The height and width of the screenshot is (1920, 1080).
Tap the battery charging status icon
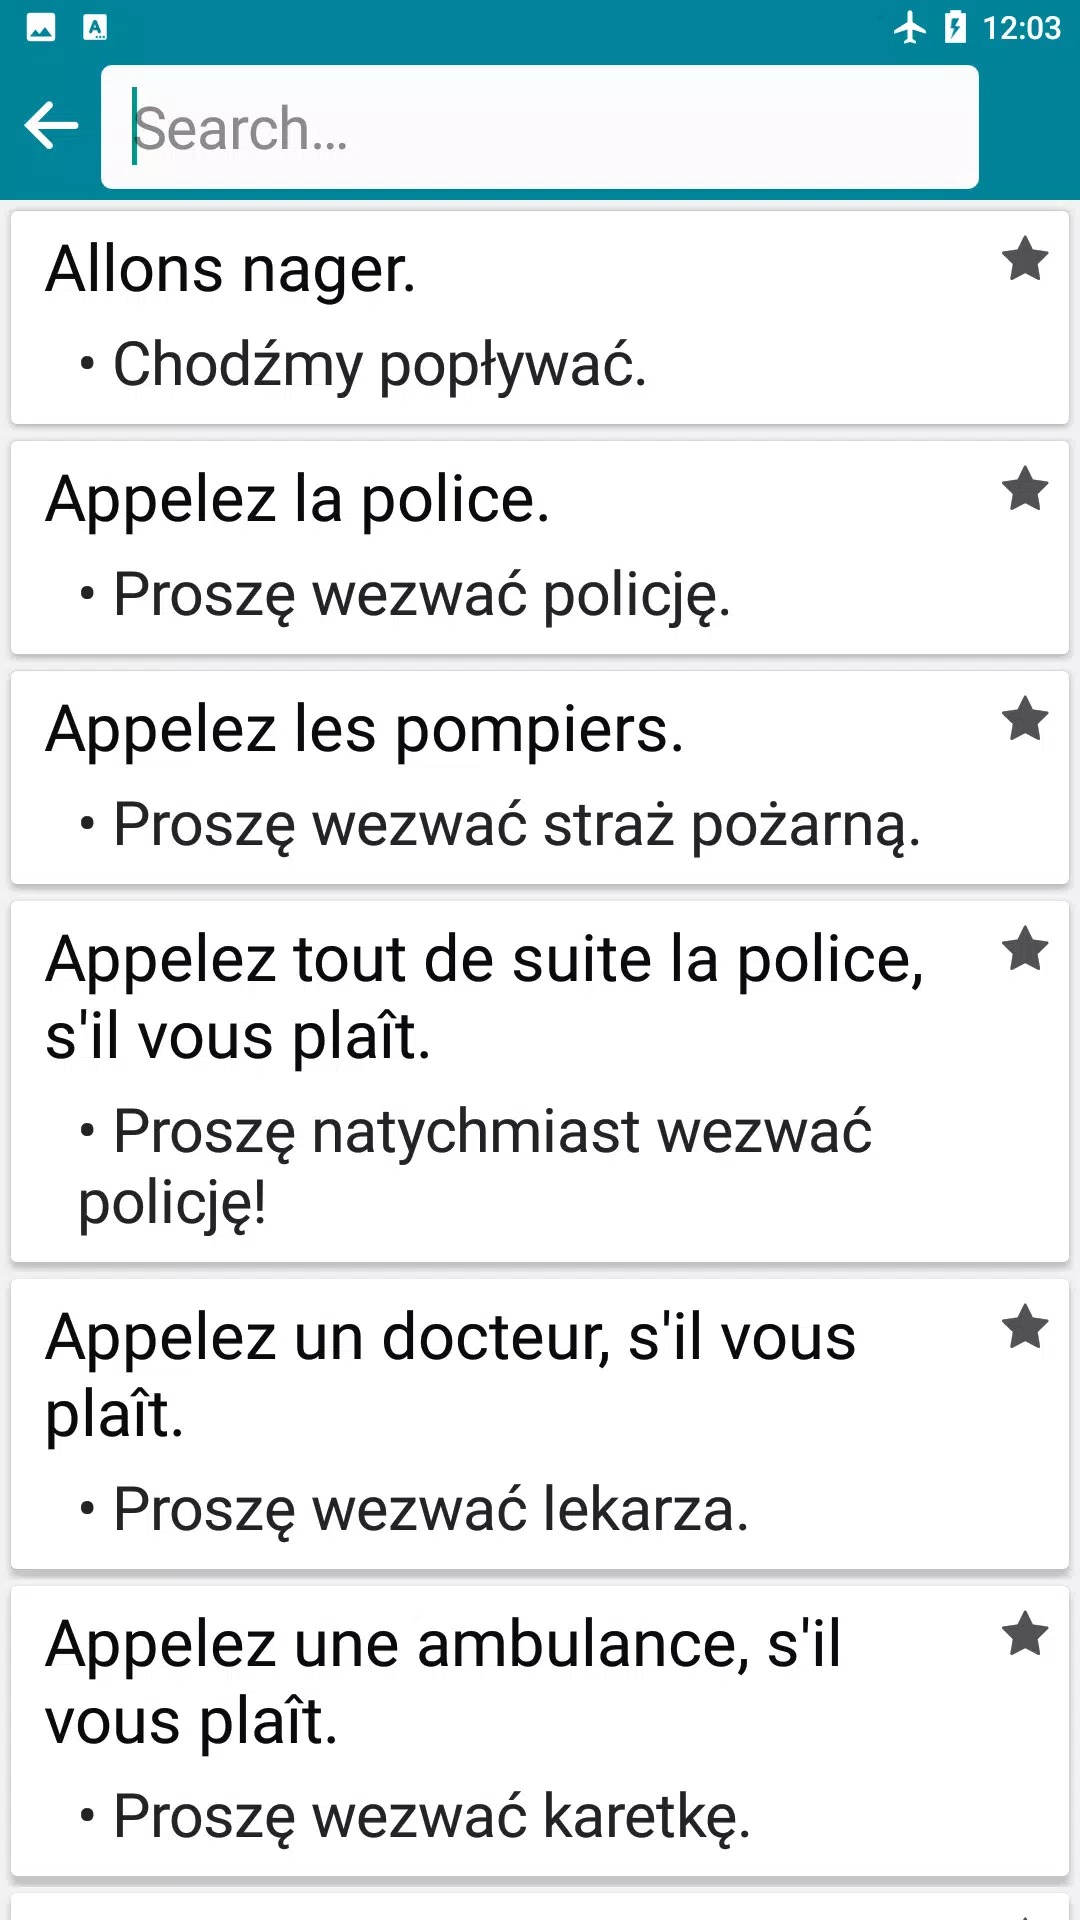955,27
